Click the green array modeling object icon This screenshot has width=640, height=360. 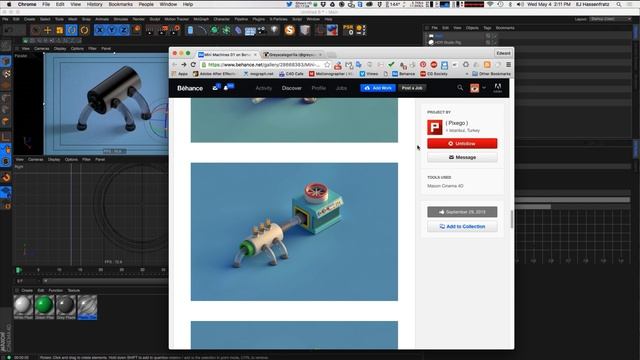click(x=226, y=30)
